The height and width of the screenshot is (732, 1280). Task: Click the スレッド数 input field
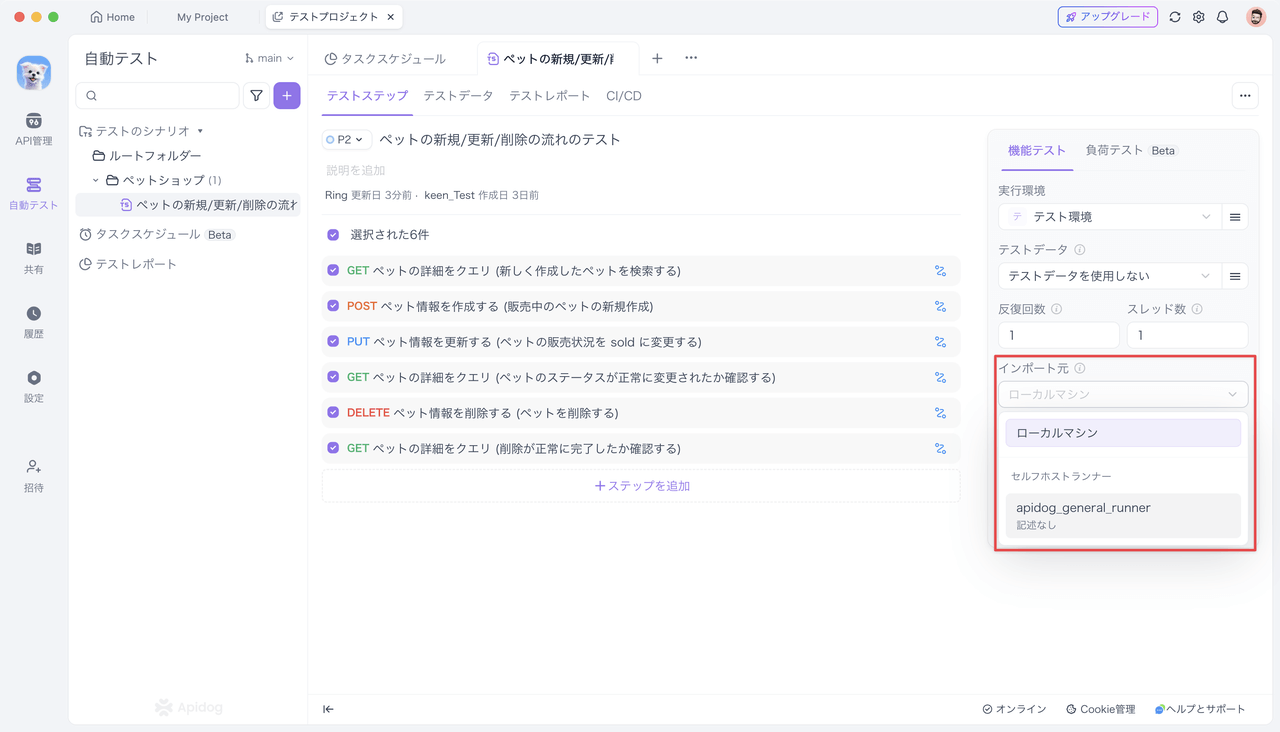pos(1187,335)
